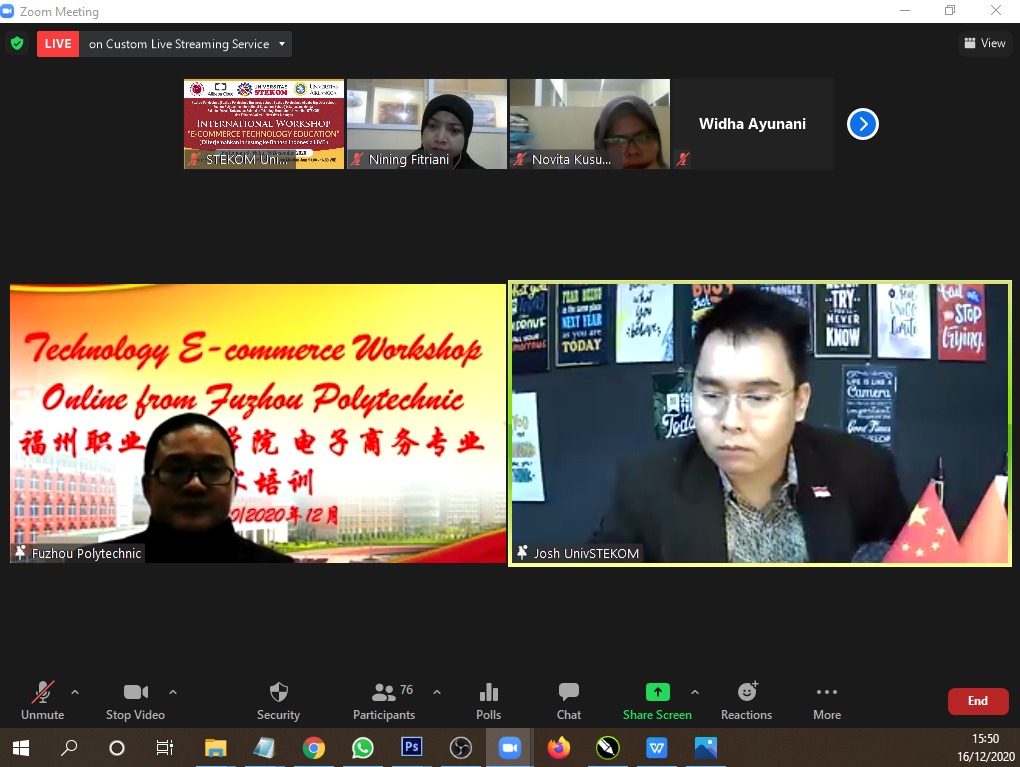
Task: Open OBS Studio from taskbar
Action: point(461,748)
